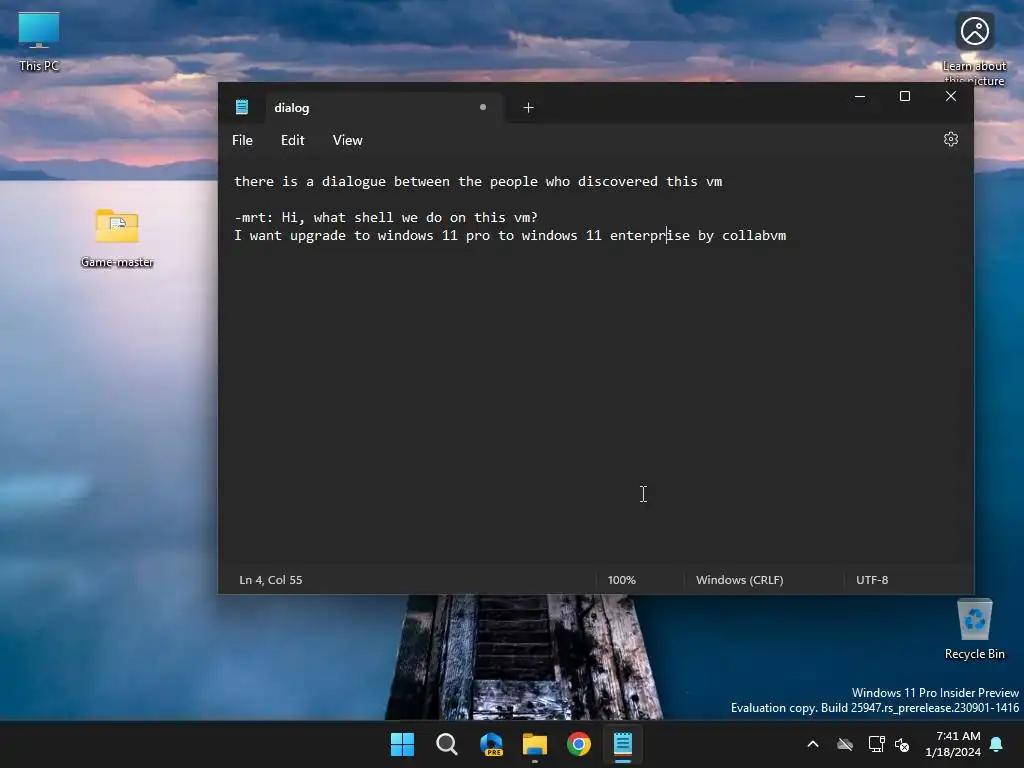Image resolution: width=1024 pixels, height=768 pixels.
Task: Select the dialog tab
Action: [384, 108]
